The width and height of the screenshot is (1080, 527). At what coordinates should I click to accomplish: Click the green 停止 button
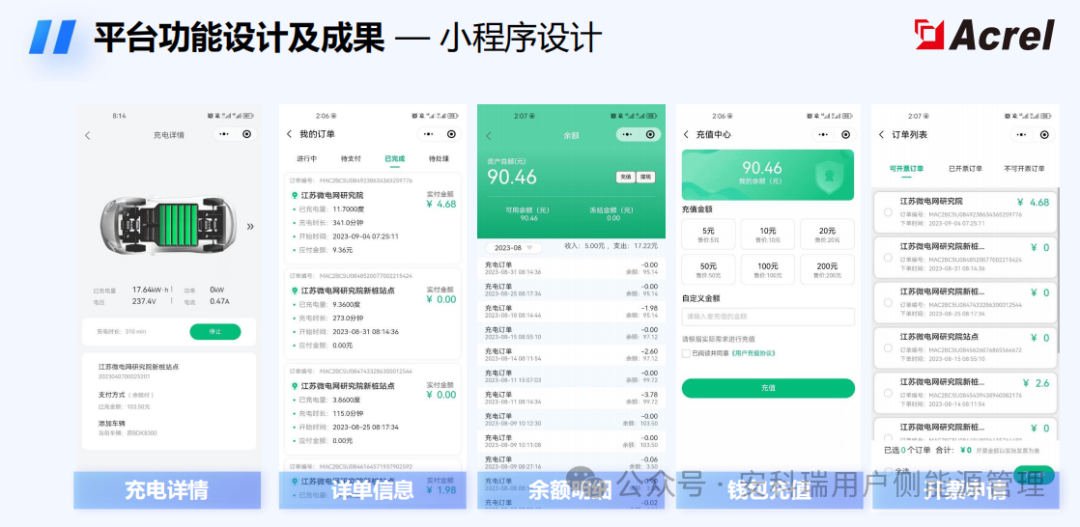pyautogui.click(x=216, y=331)
